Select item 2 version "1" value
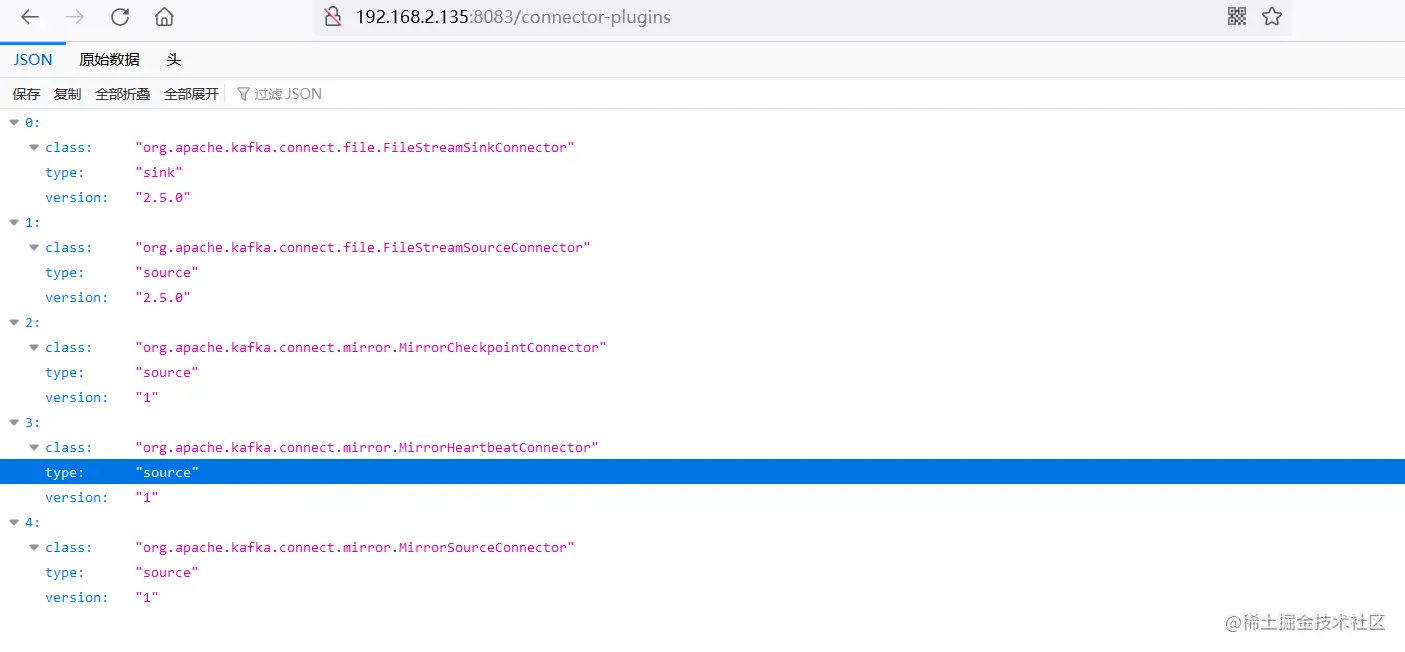The height and width of the screenshot is (652, 1405). coord(147,397)
